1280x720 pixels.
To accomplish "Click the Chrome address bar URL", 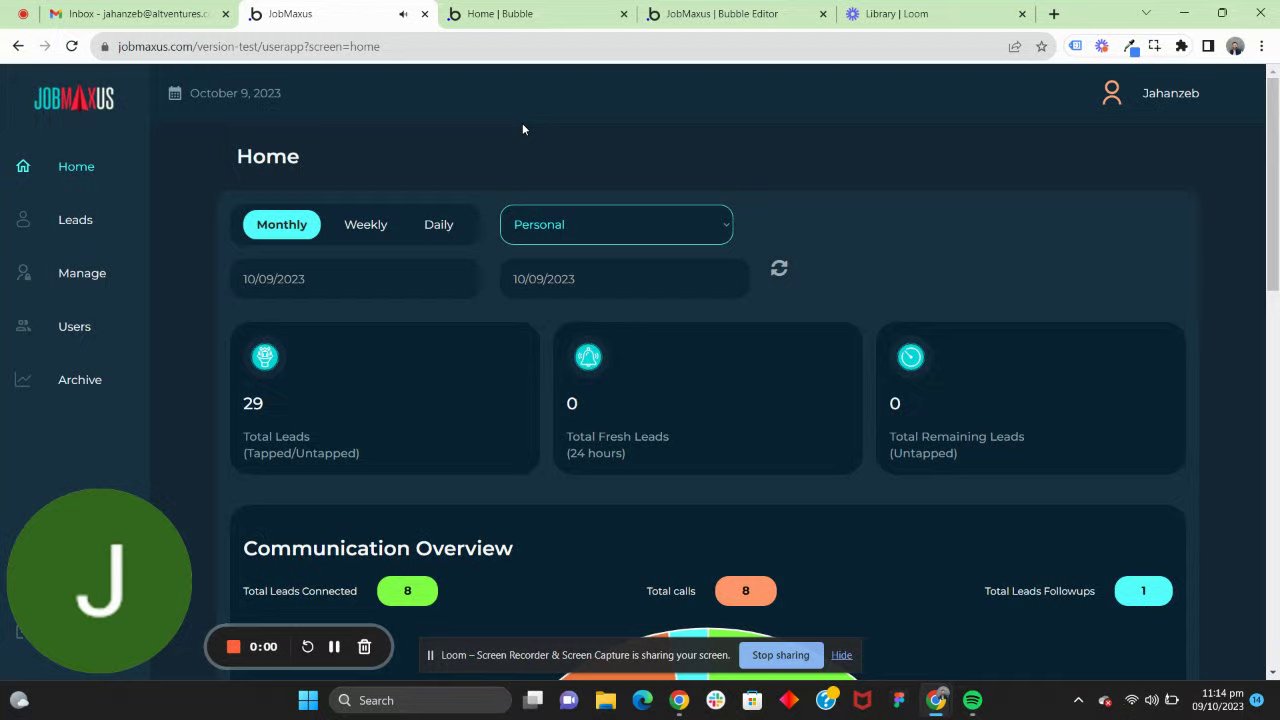I will click(248, 46).
